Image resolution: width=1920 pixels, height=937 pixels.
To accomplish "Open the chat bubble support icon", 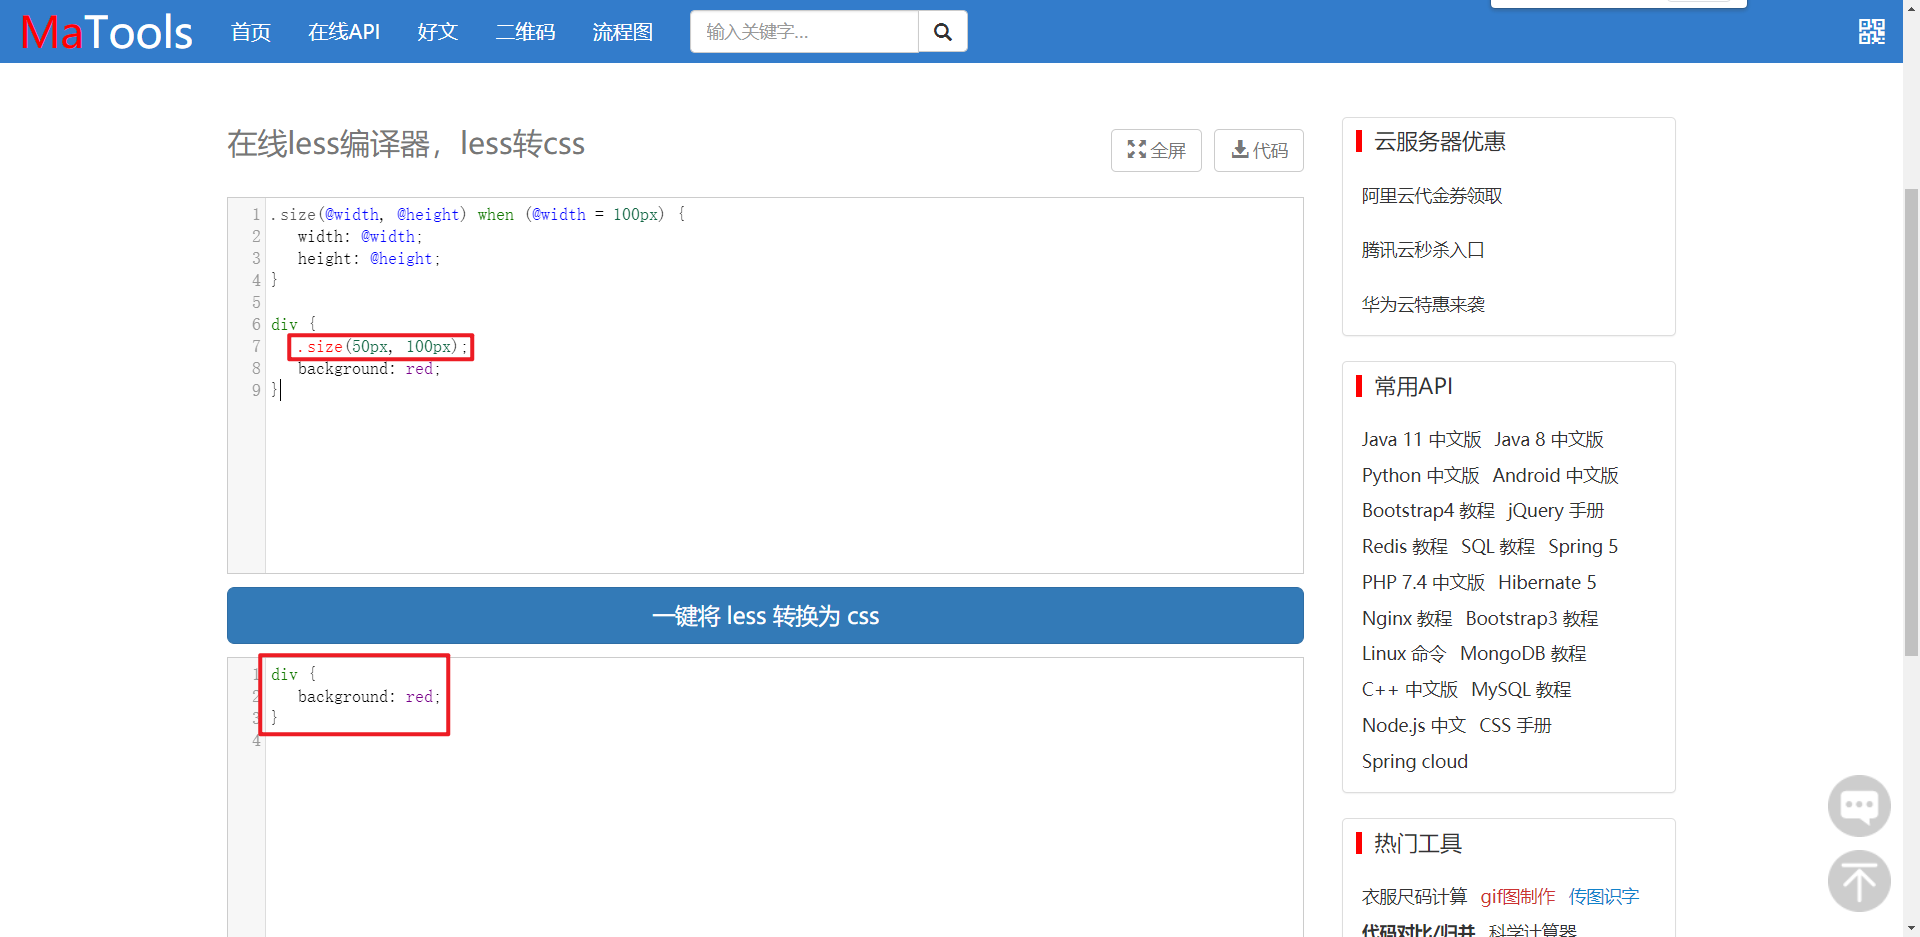I will tap(1859, 805).
